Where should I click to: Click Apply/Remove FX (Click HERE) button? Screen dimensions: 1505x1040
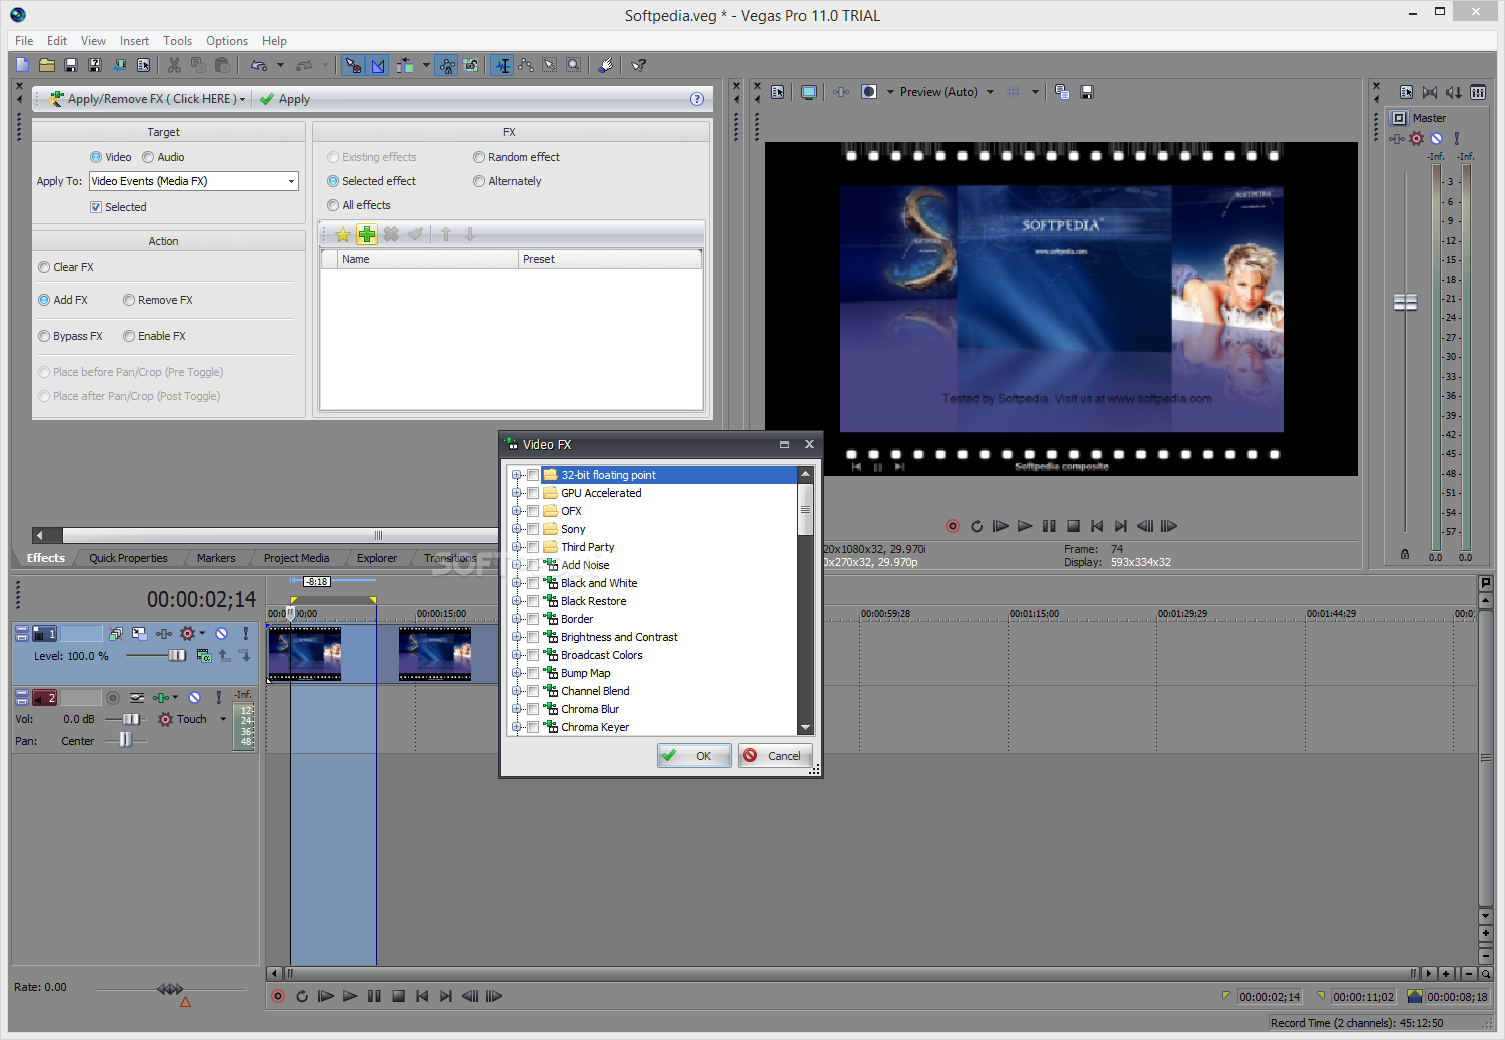point(148,99)
